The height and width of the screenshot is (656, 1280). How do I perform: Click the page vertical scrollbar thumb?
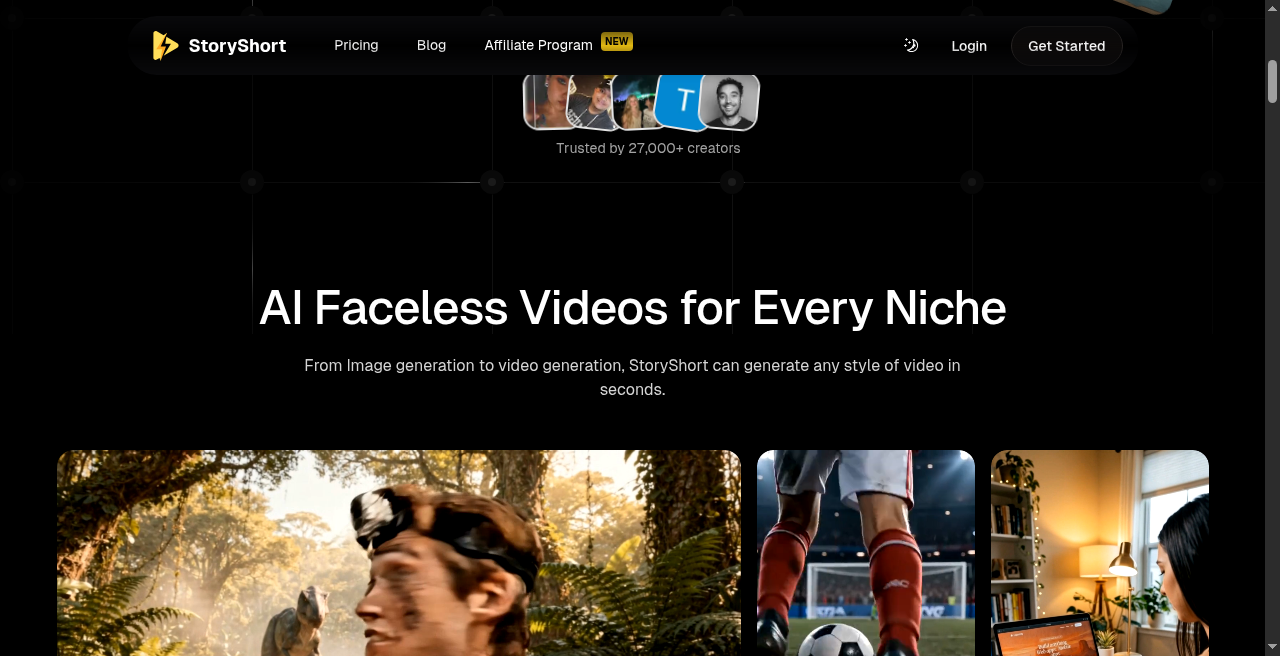(x=1272, y=81)
